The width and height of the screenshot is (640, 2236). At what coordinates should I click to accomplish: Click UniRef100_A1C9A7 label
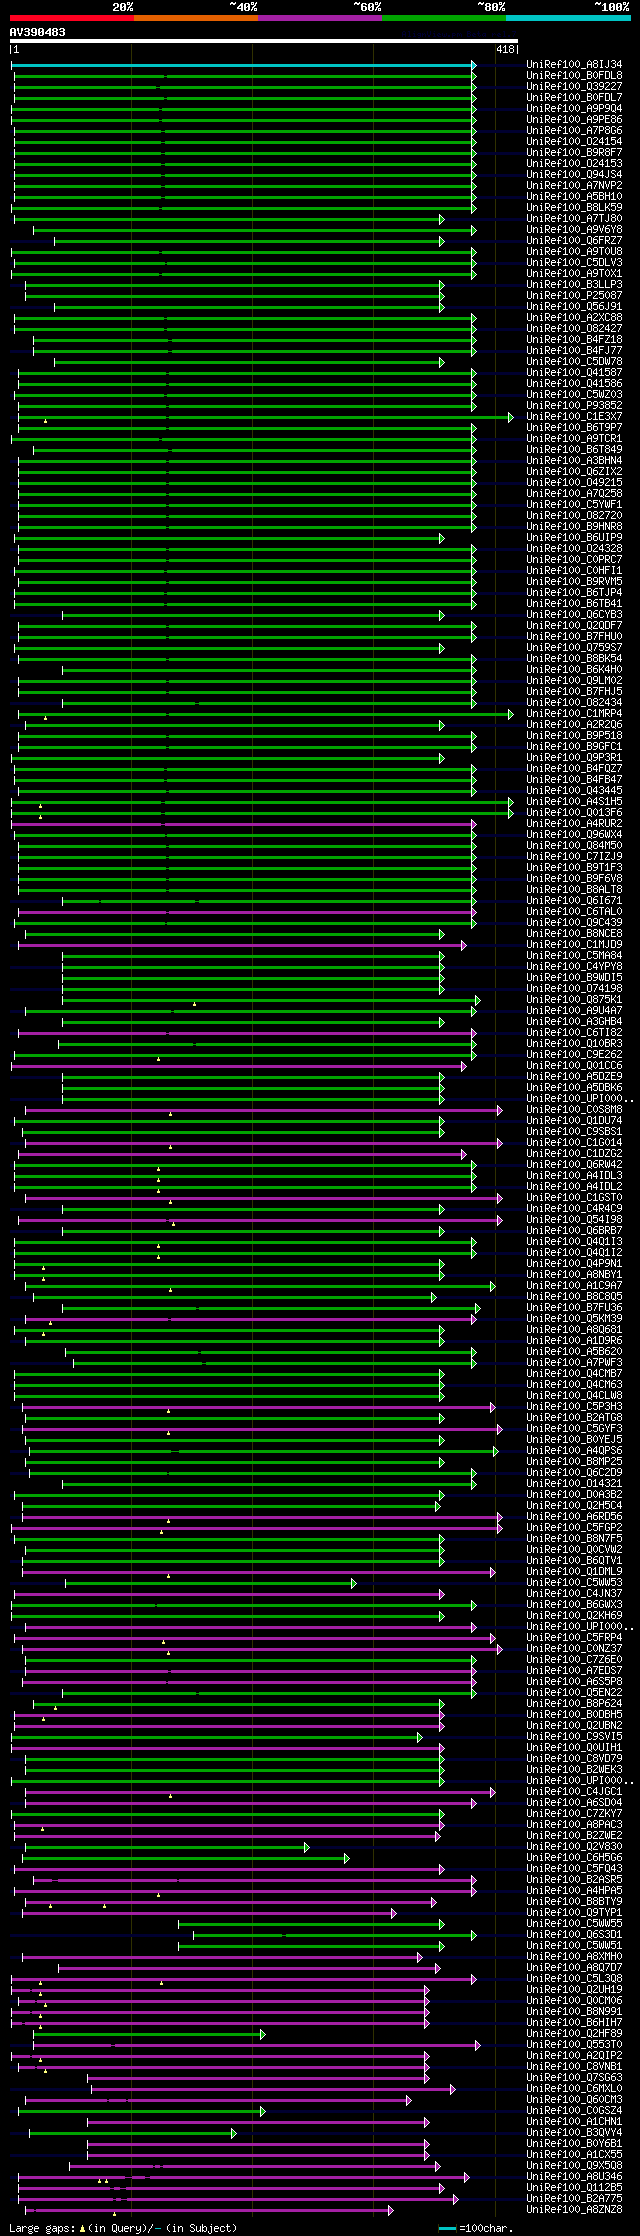[574, 1285]
